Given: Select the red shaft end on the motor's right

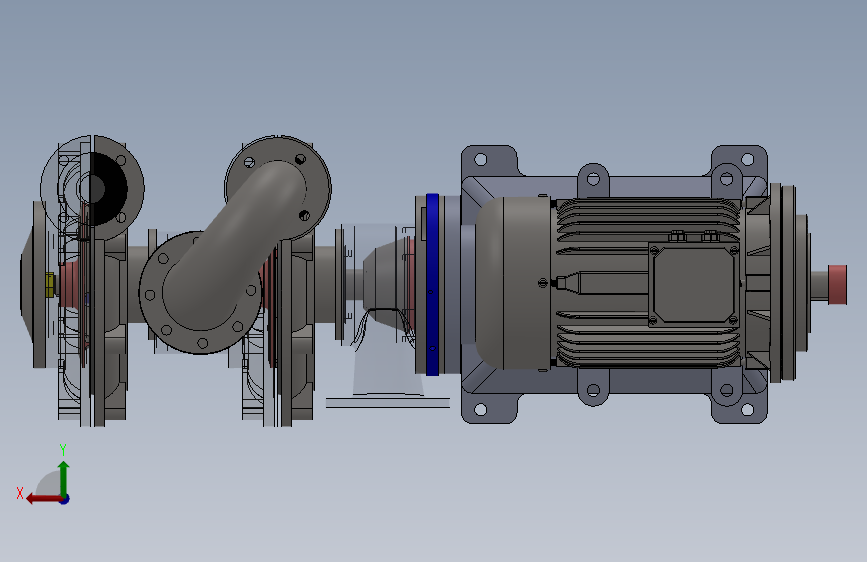Looking at the screenshot, I should coord(837,284).
